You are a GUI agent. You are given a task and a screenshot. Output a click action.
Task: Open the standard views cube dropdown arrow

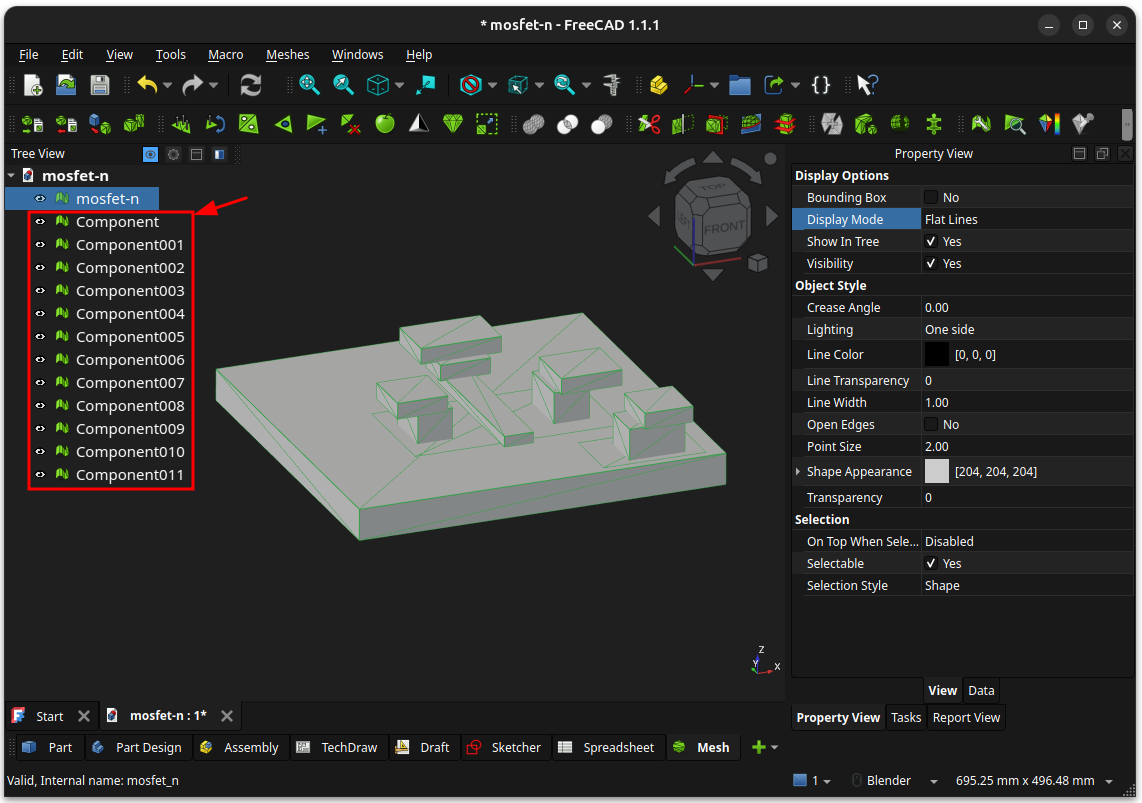pyautogui.click(x=400, y=85)
